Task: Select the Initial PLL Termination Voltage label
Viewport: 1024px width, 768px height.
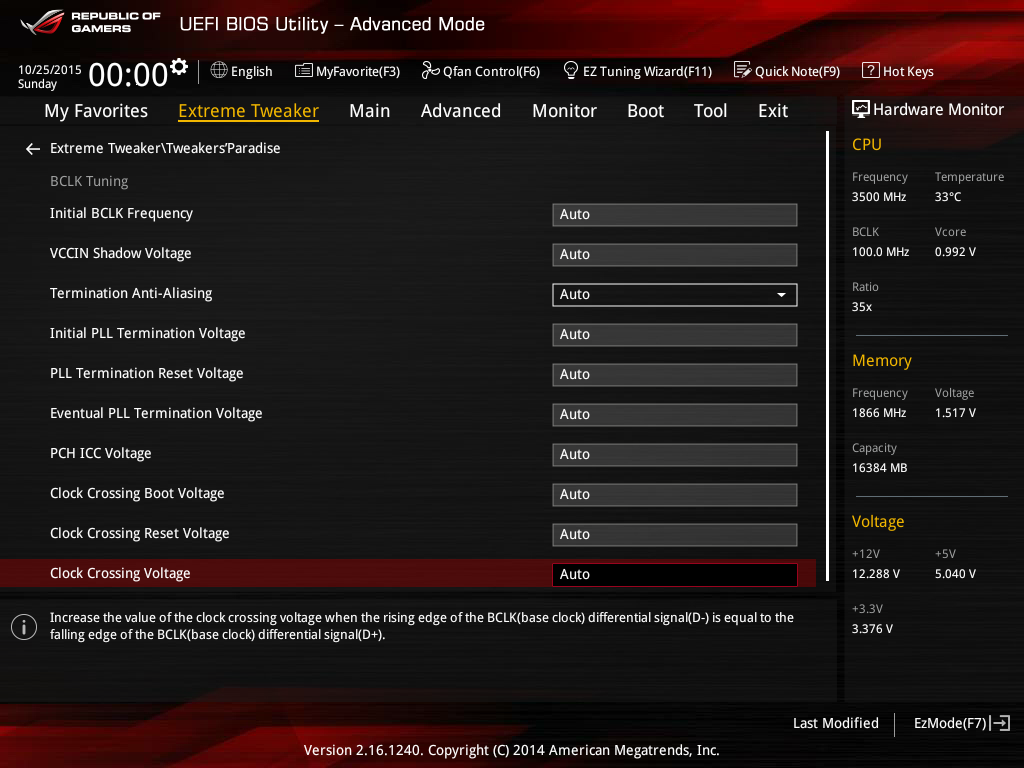Action: [148, 334]
